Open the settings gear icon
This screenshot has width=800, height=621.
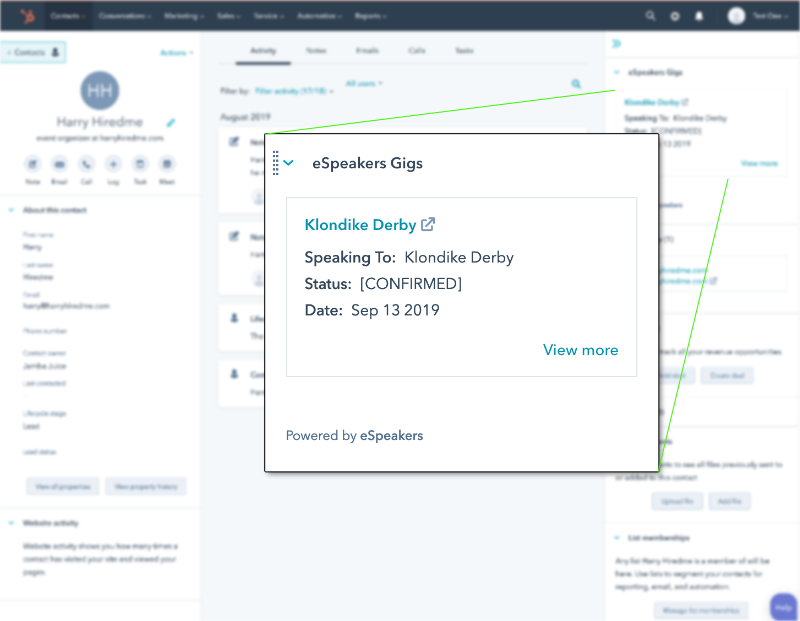[674, 16]
